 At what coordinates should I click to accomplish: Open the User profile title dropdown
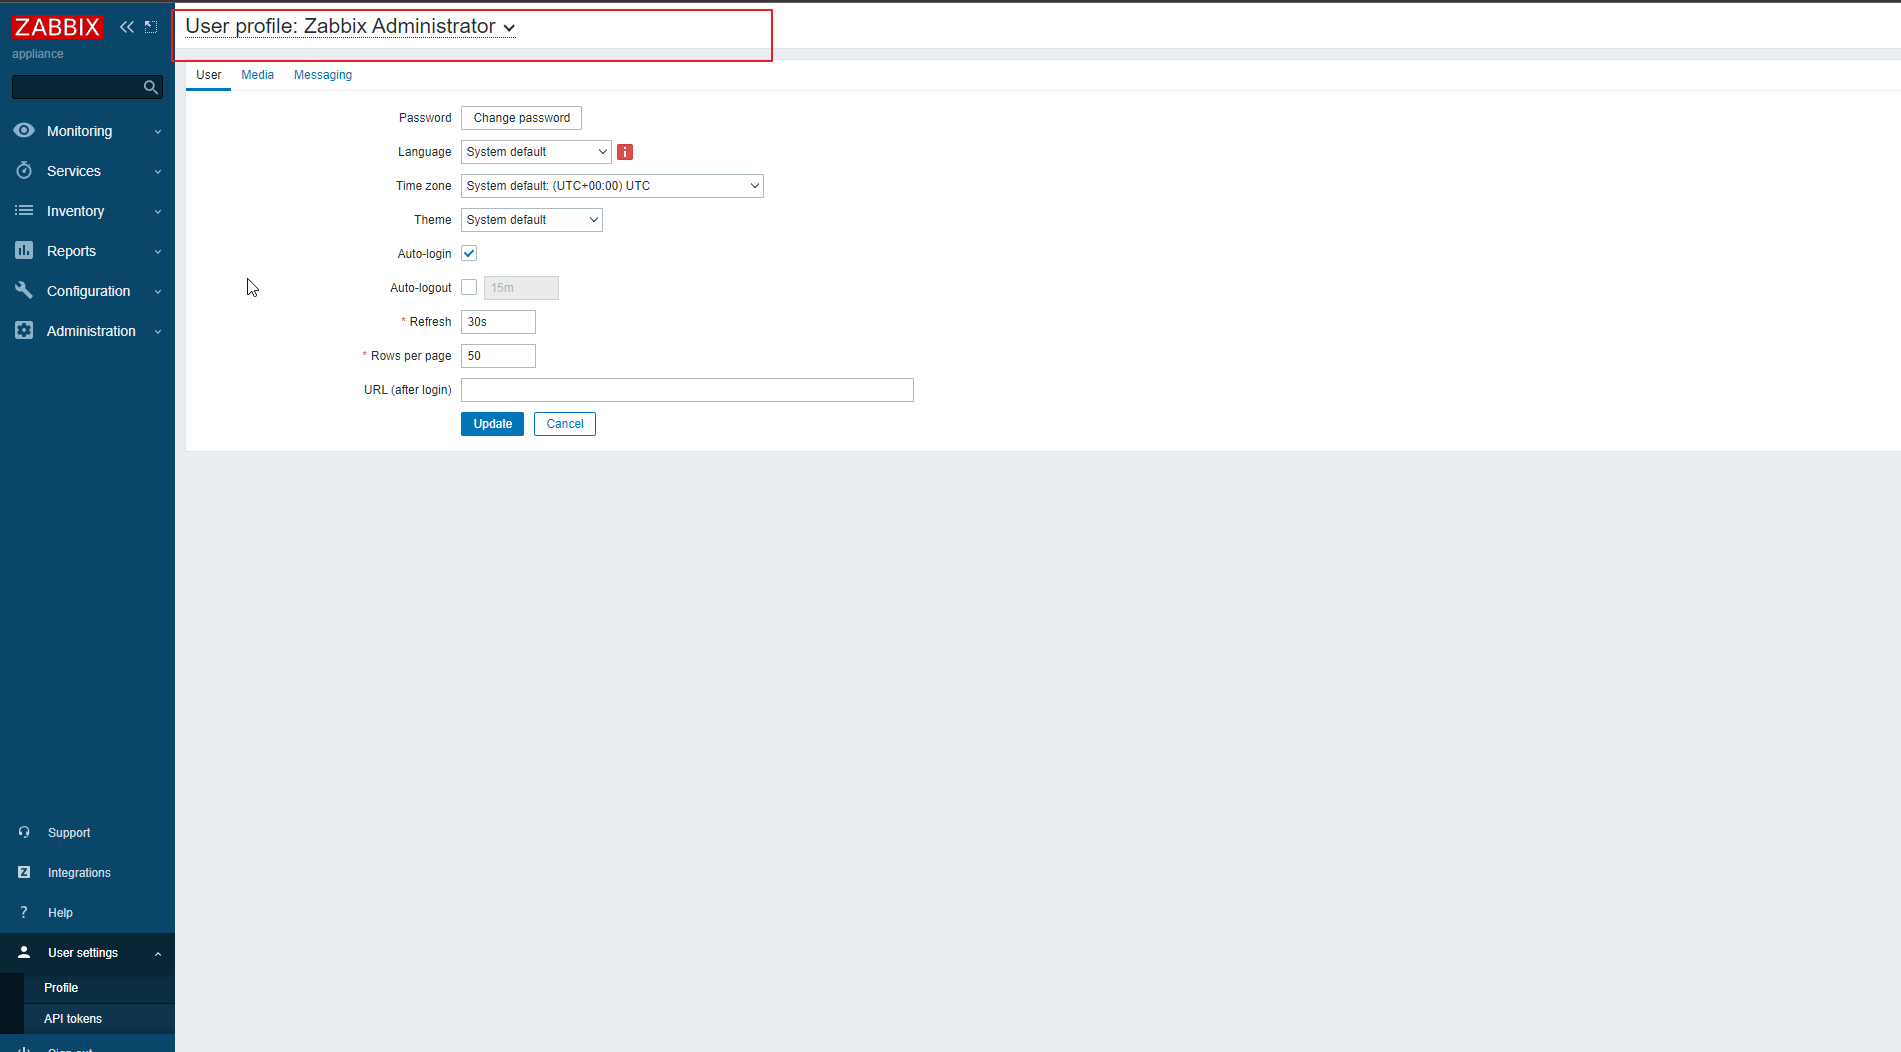tap(350, 27)
